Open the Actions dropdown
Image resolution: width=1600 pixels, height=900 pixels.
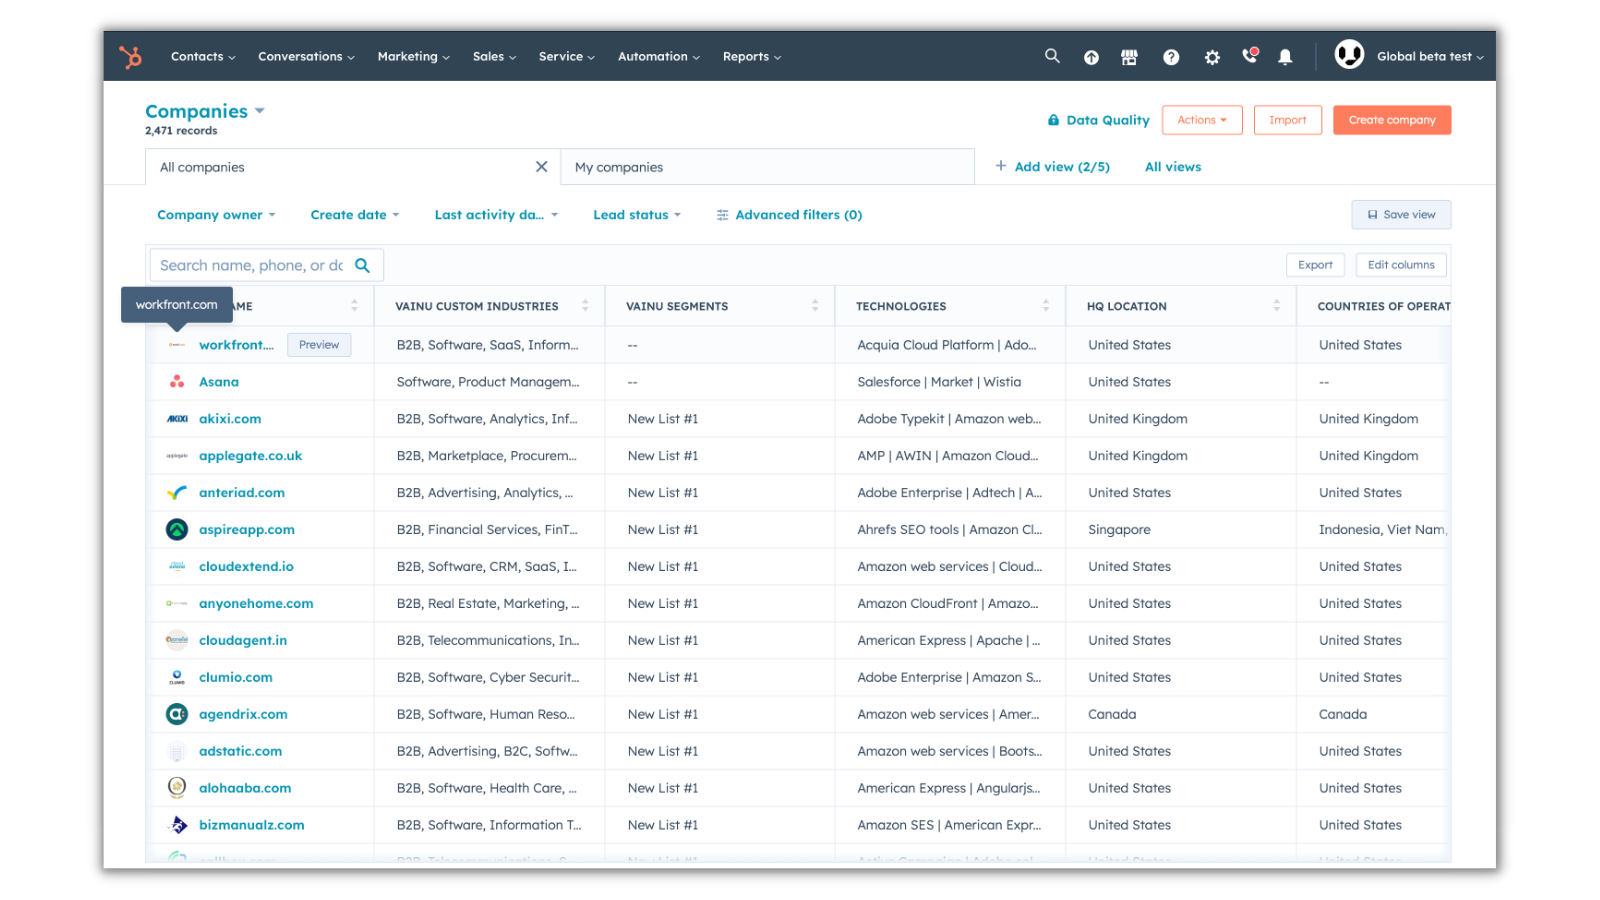click(1201, 120)
